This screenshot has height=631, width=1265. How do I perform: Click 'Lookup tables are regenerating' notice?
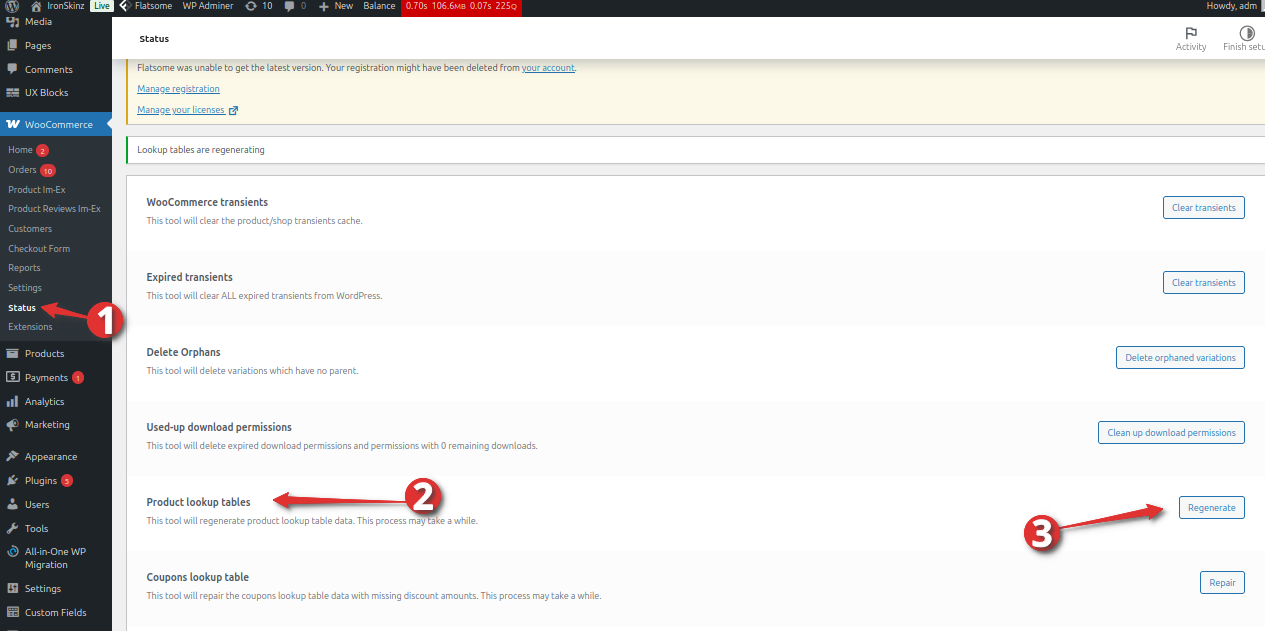pyautogui.click(x=201, y=150)
